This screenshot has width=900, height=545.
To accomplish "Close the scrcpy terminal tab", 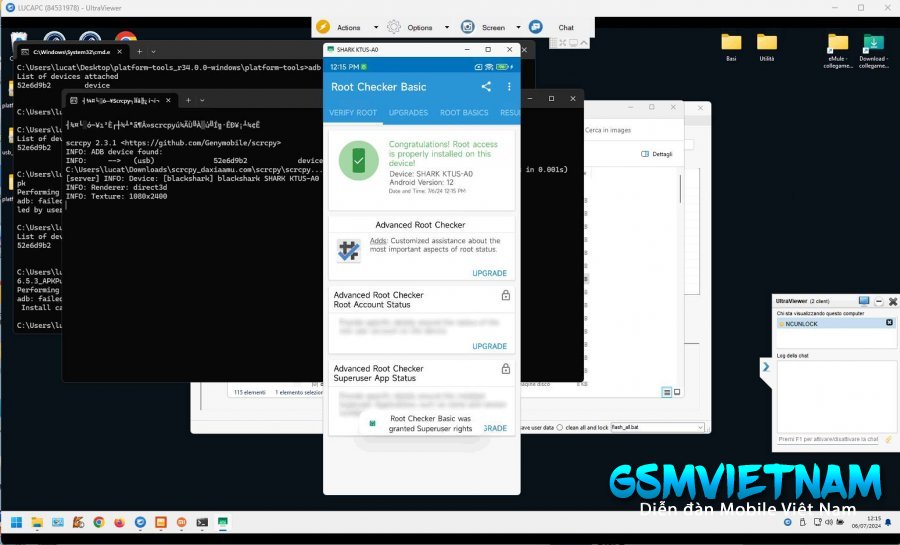I will [168, 100].
